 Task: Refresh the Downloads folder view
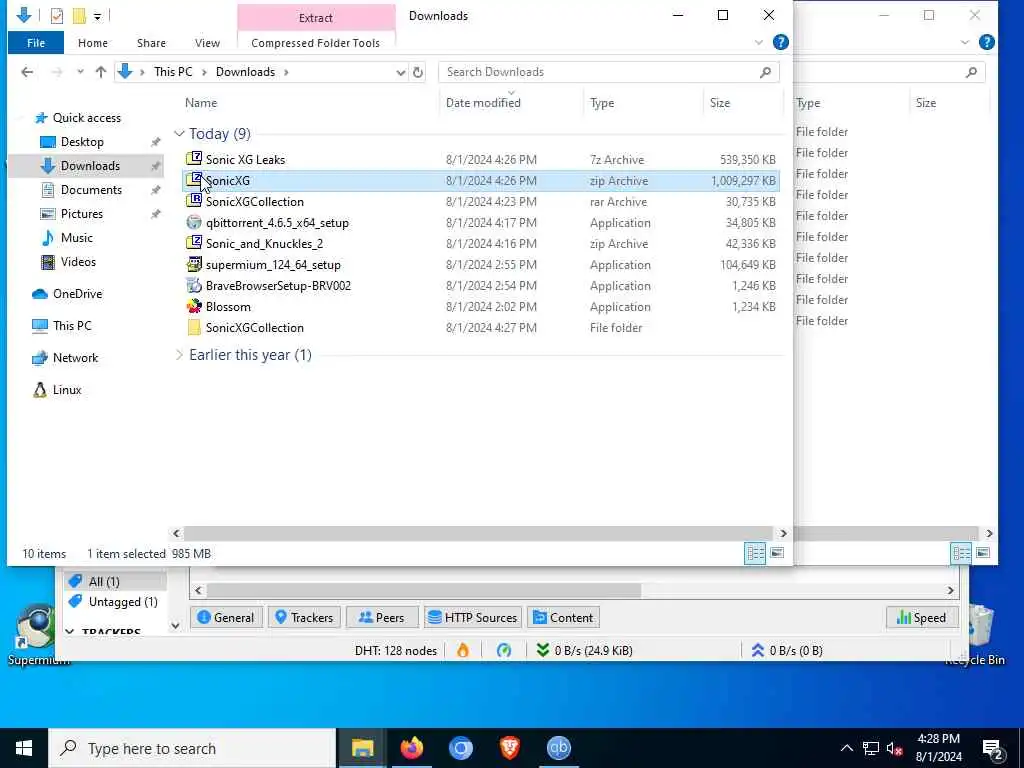click(x=418, y=72)
